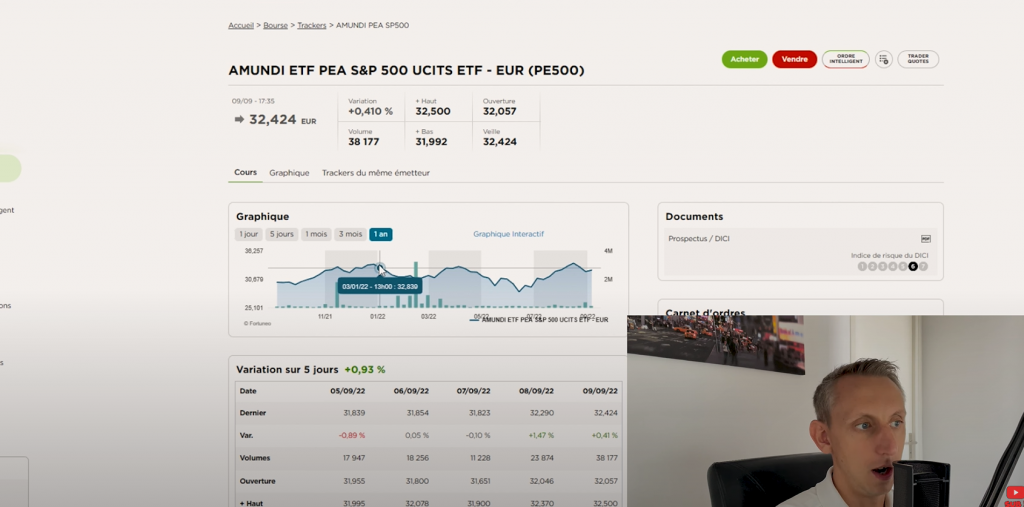Select the active "1 an" period button
This screenshot has height=507, width=1024.
pos(380,234)
